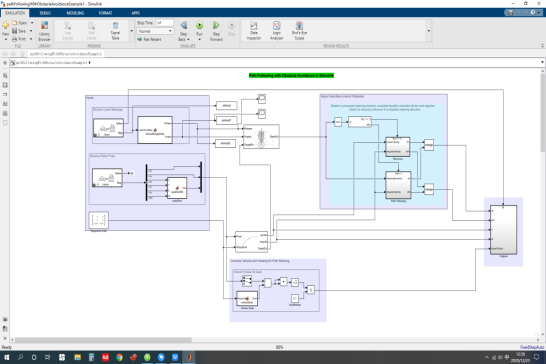Open Bird's-Eye Scope
Viewport: 546px width, 364px height.
coord(299,31)
